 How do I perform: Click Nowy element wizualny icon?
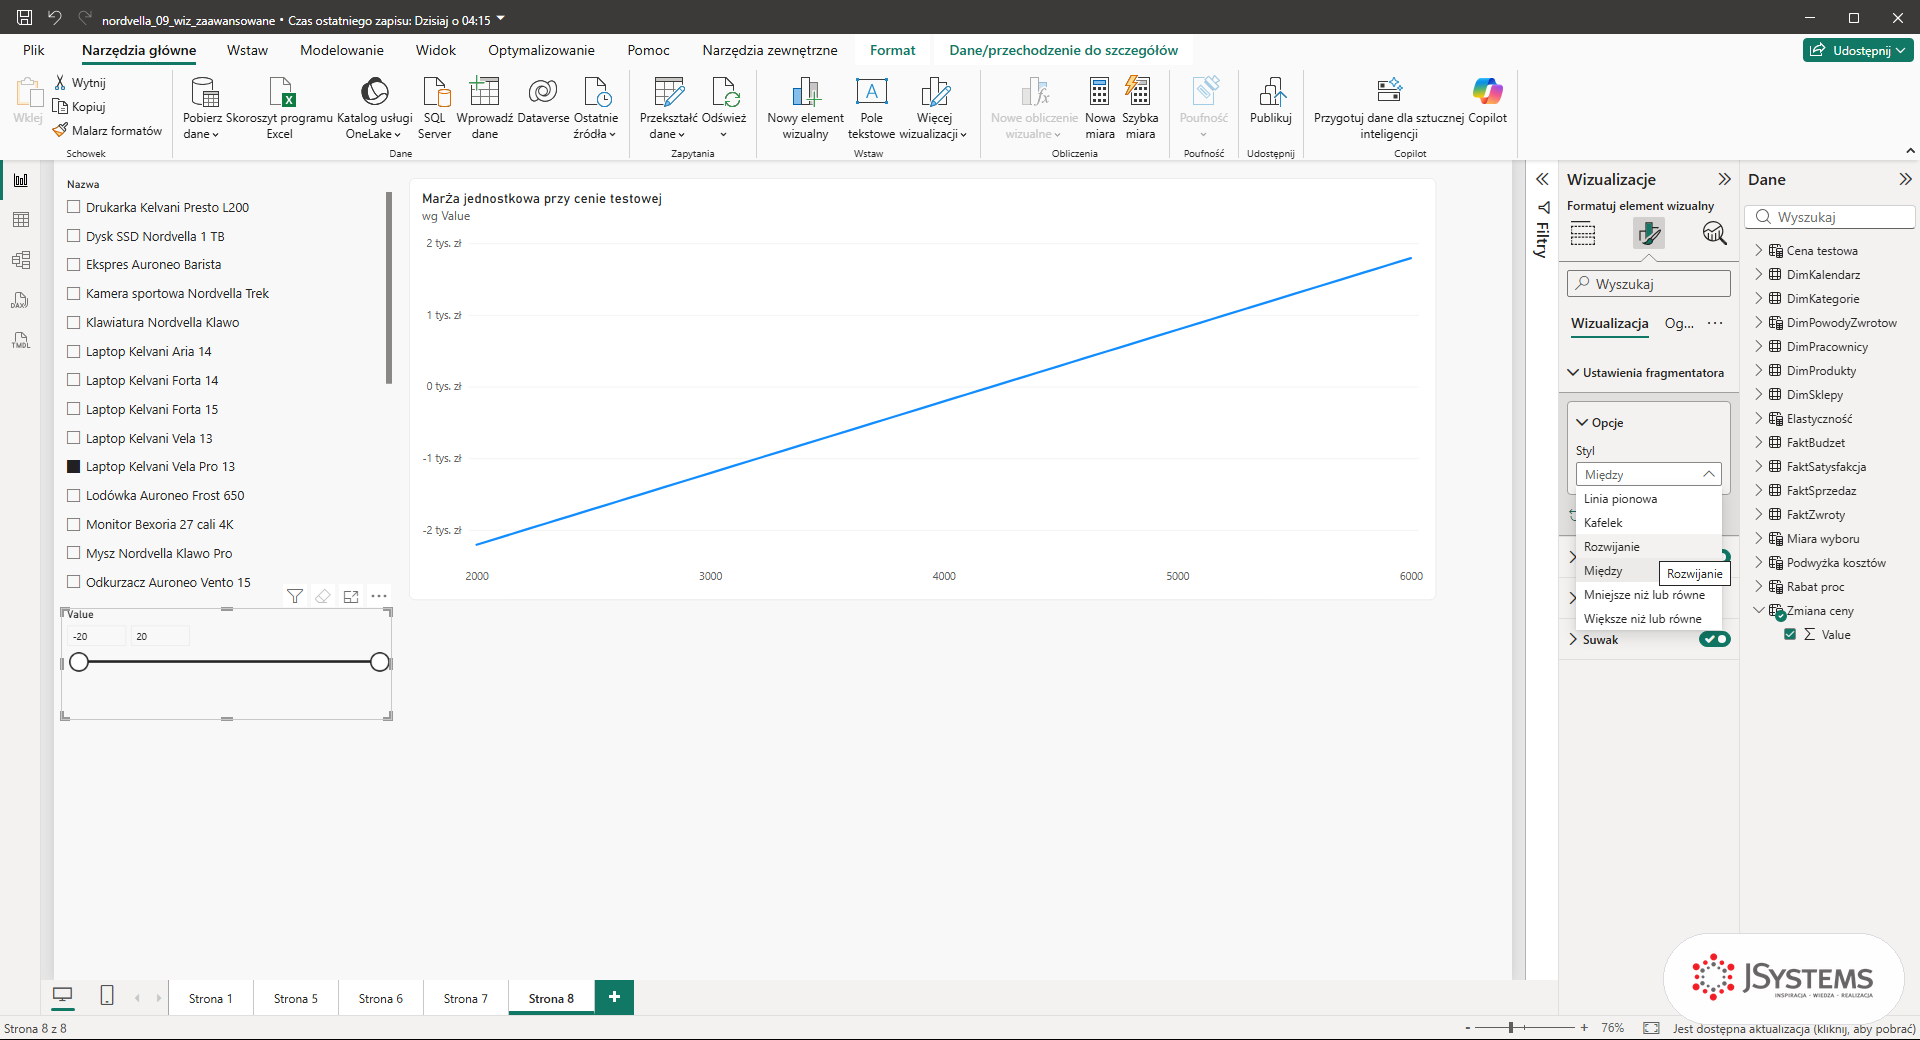pos(805,108)
